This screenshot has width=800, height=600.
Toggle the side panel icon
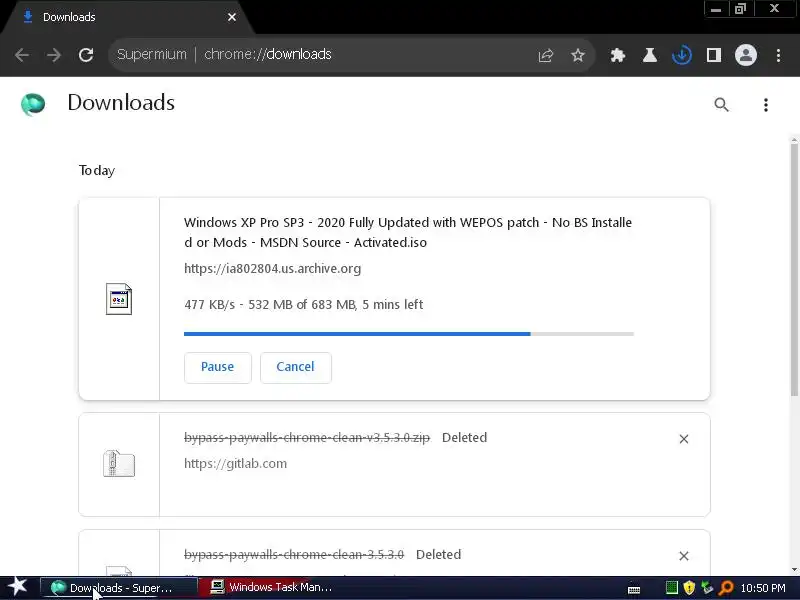714,55
